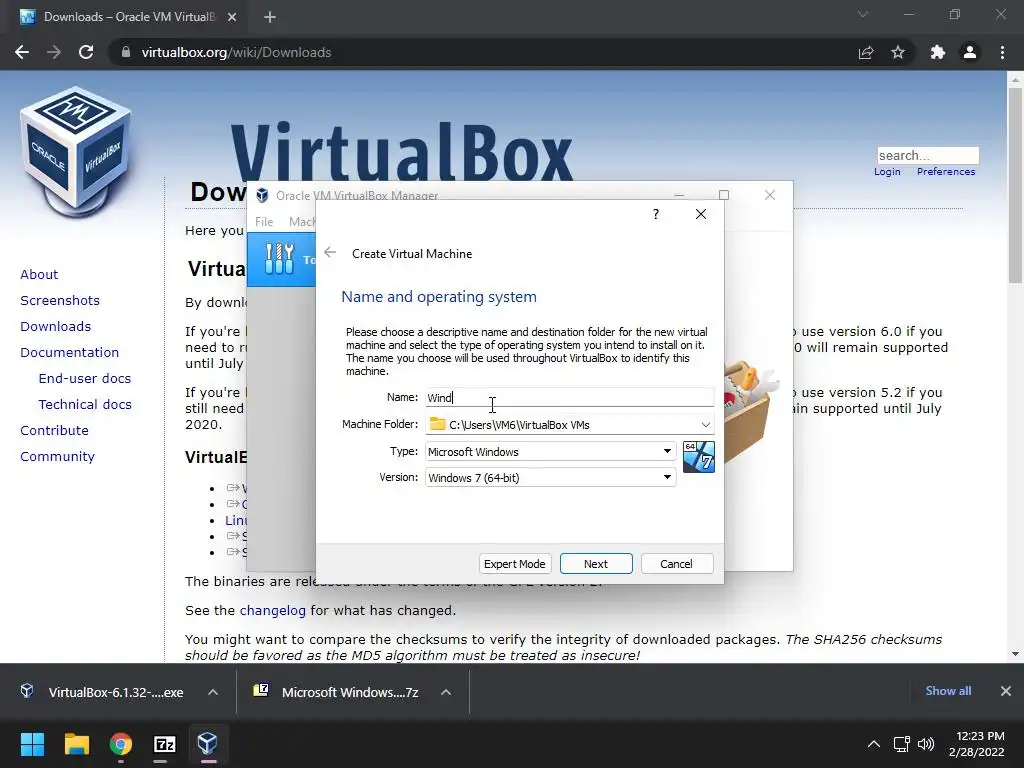Image resolution: width=1024 pixels, height=768 pixels.
Task: Click the network icon in system tray
Action: click(902, 744)
